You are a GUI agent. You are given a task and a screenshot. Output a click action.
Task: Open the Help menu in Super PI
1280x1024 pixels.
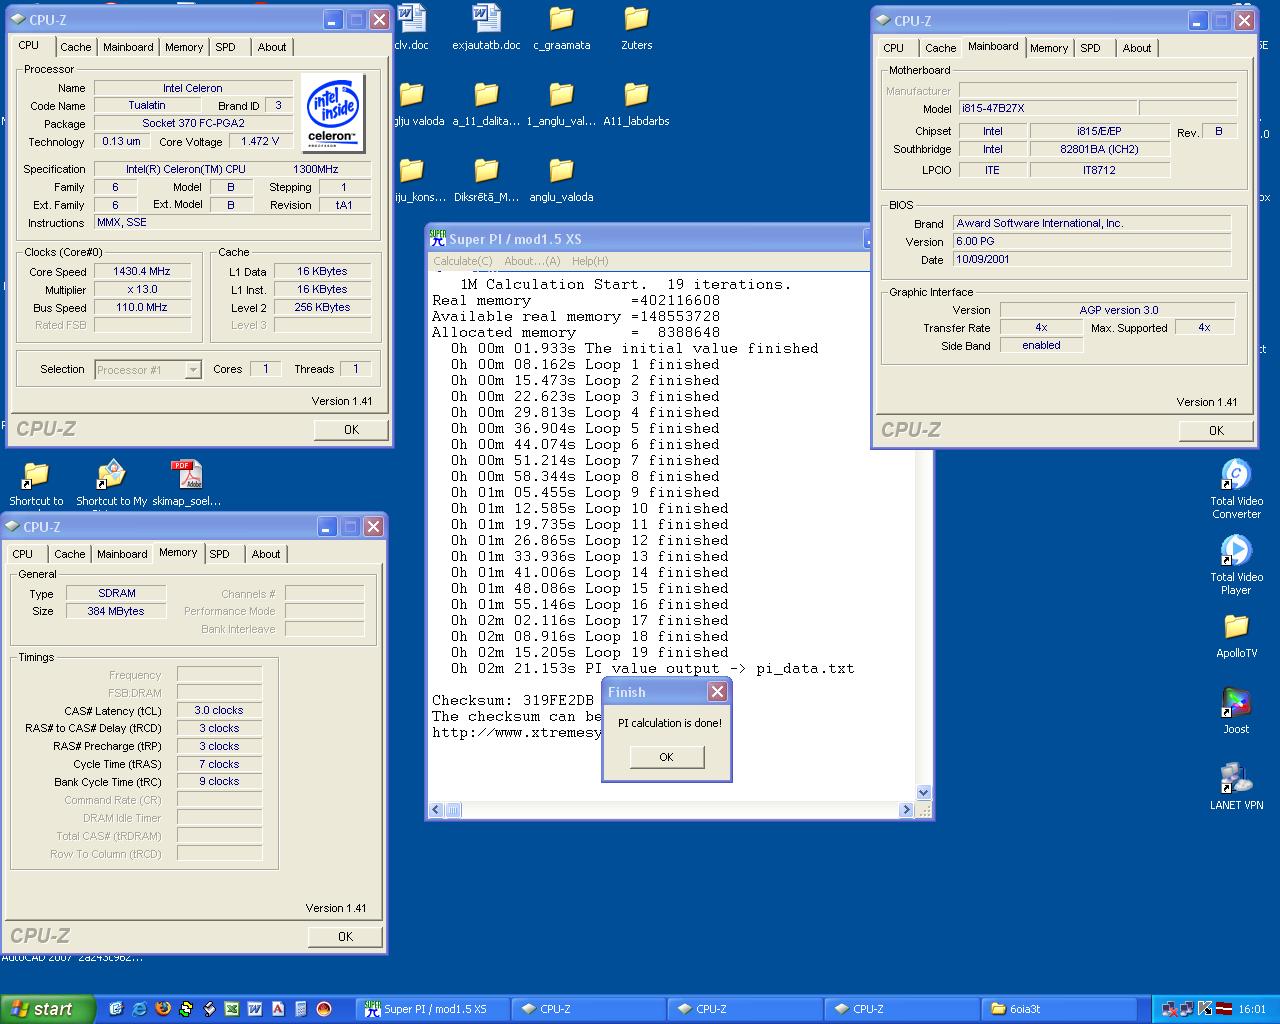pyautogui.click(x=590, y=261)
